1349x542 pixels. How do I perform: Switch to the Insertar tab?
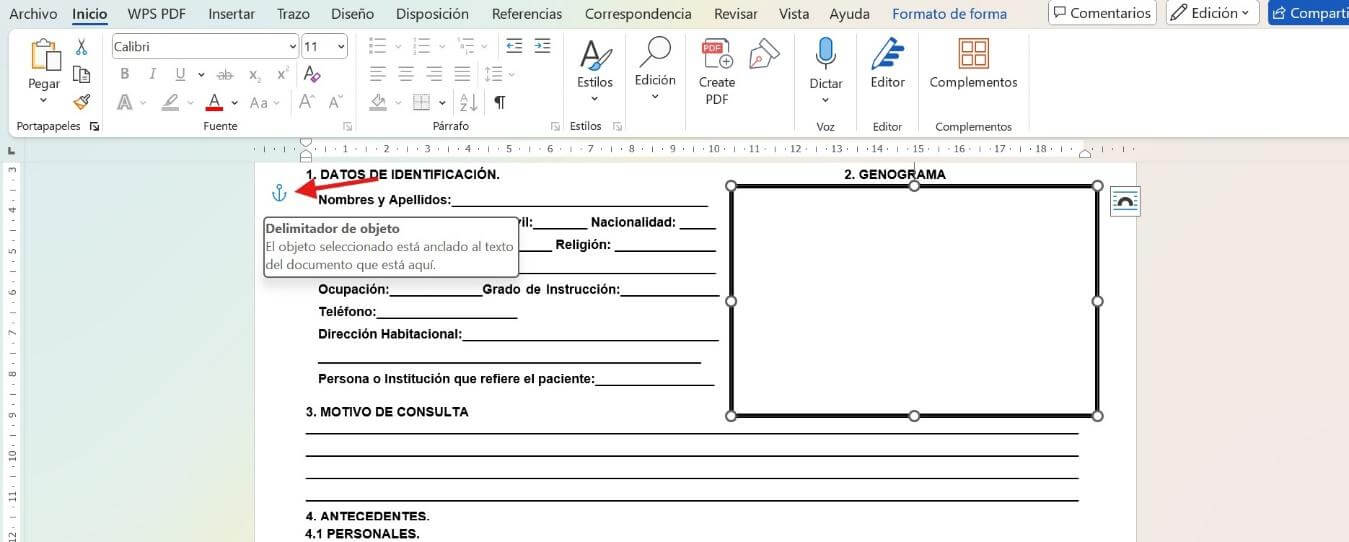(231, 14)
